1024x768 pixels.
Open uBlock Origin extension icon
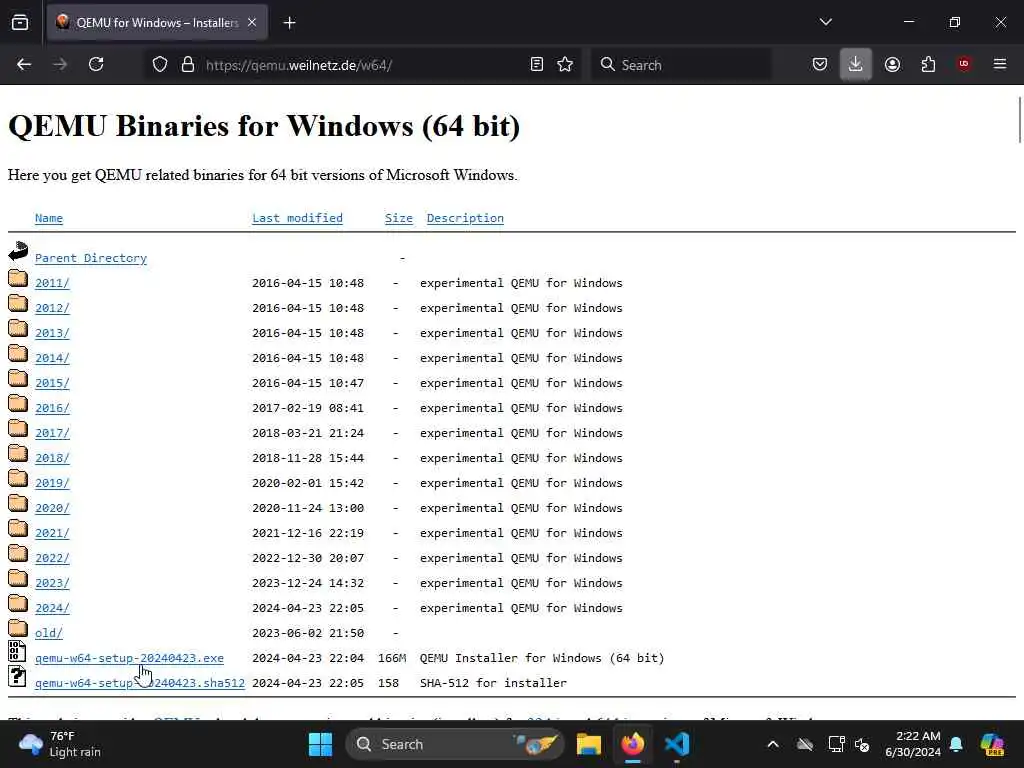[x=964, y=64]
